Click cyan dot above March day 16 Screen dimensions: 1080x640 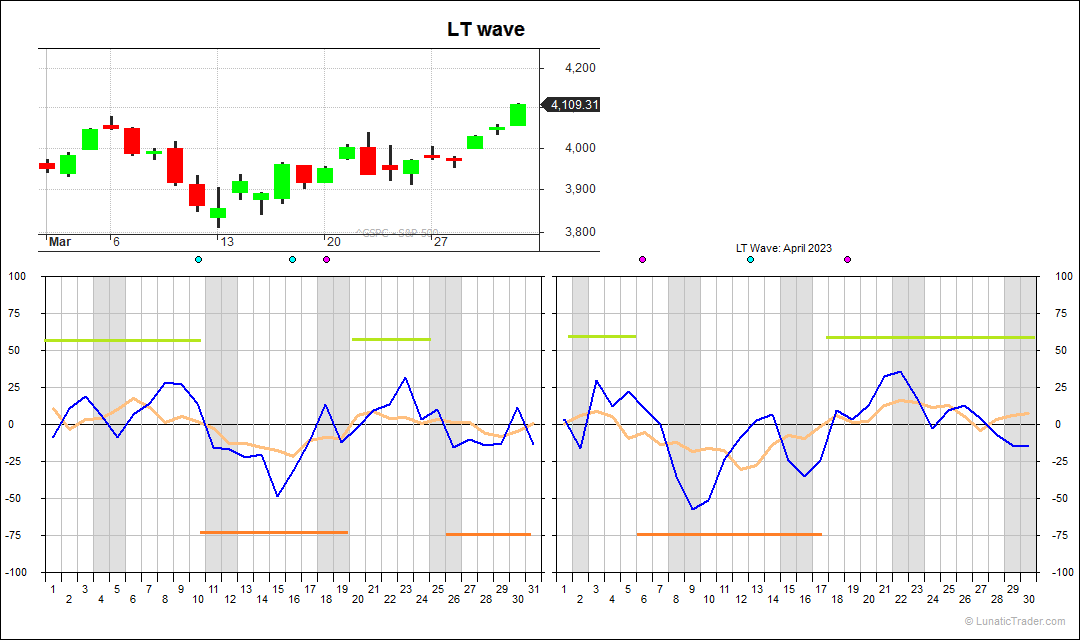(292, 260)
